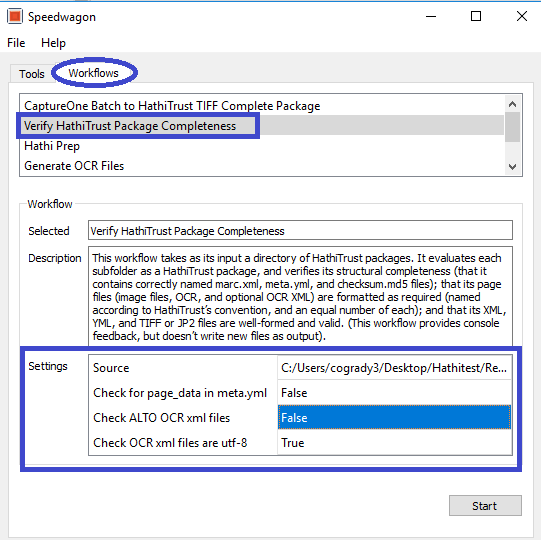Click the Speedwagon app icon in title bar

coord(15,16)
